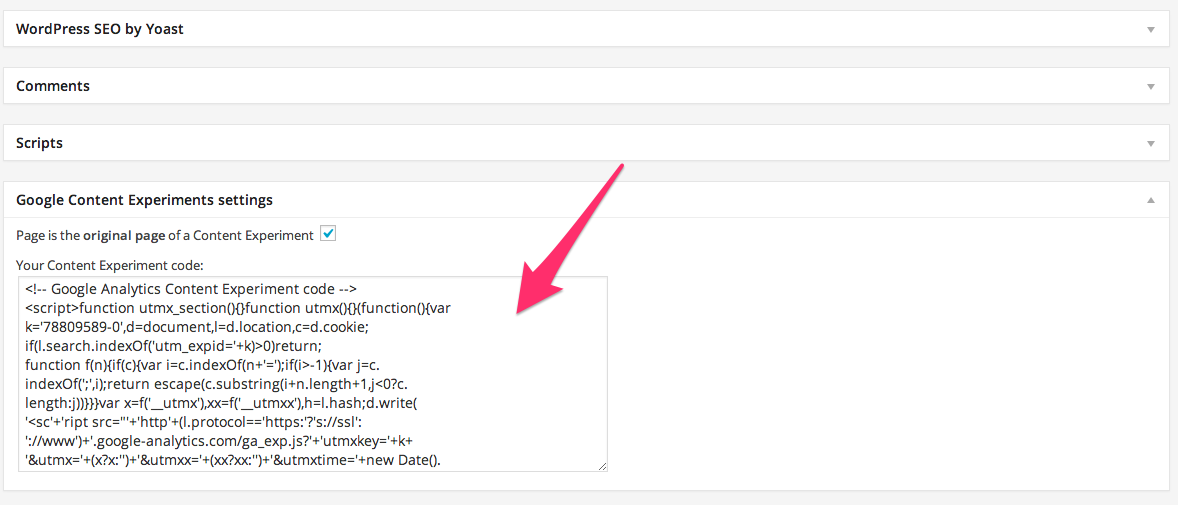Click the 'WordPress SEO by Yoast' heading
This screenshot has width=1178, height=505.
tap(100, 29)
